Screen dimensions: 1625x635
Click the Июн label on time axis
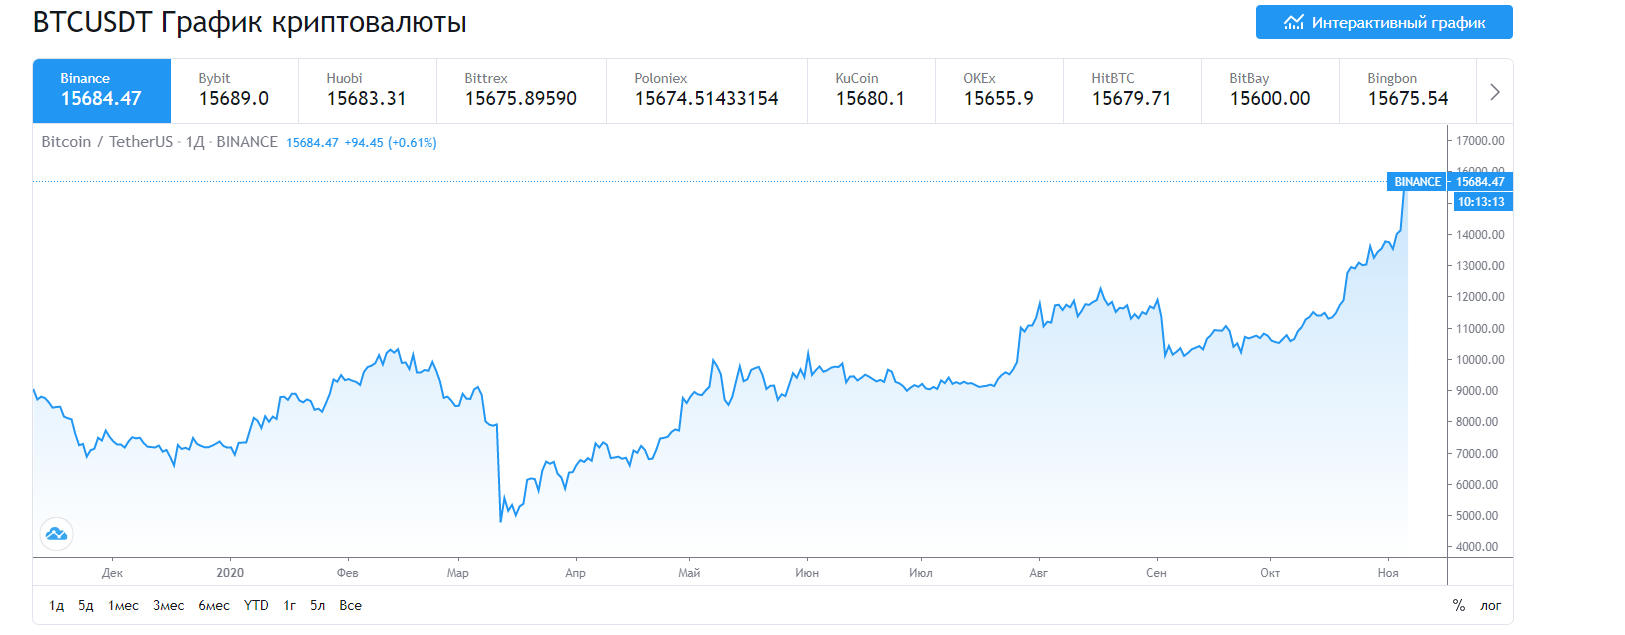(807, 573)
